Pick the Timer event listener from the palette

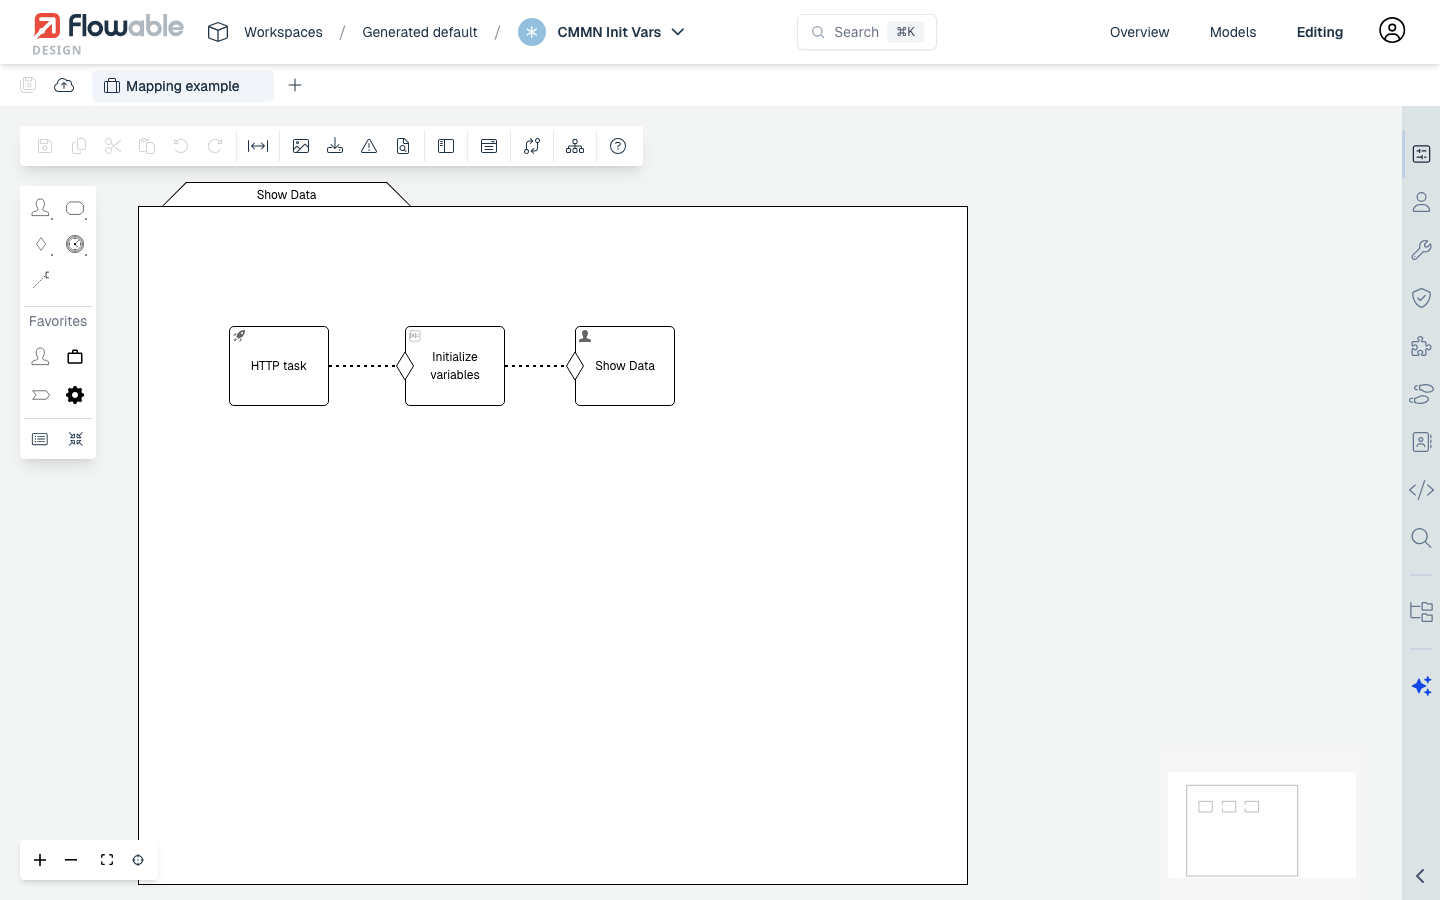[75, 244]
